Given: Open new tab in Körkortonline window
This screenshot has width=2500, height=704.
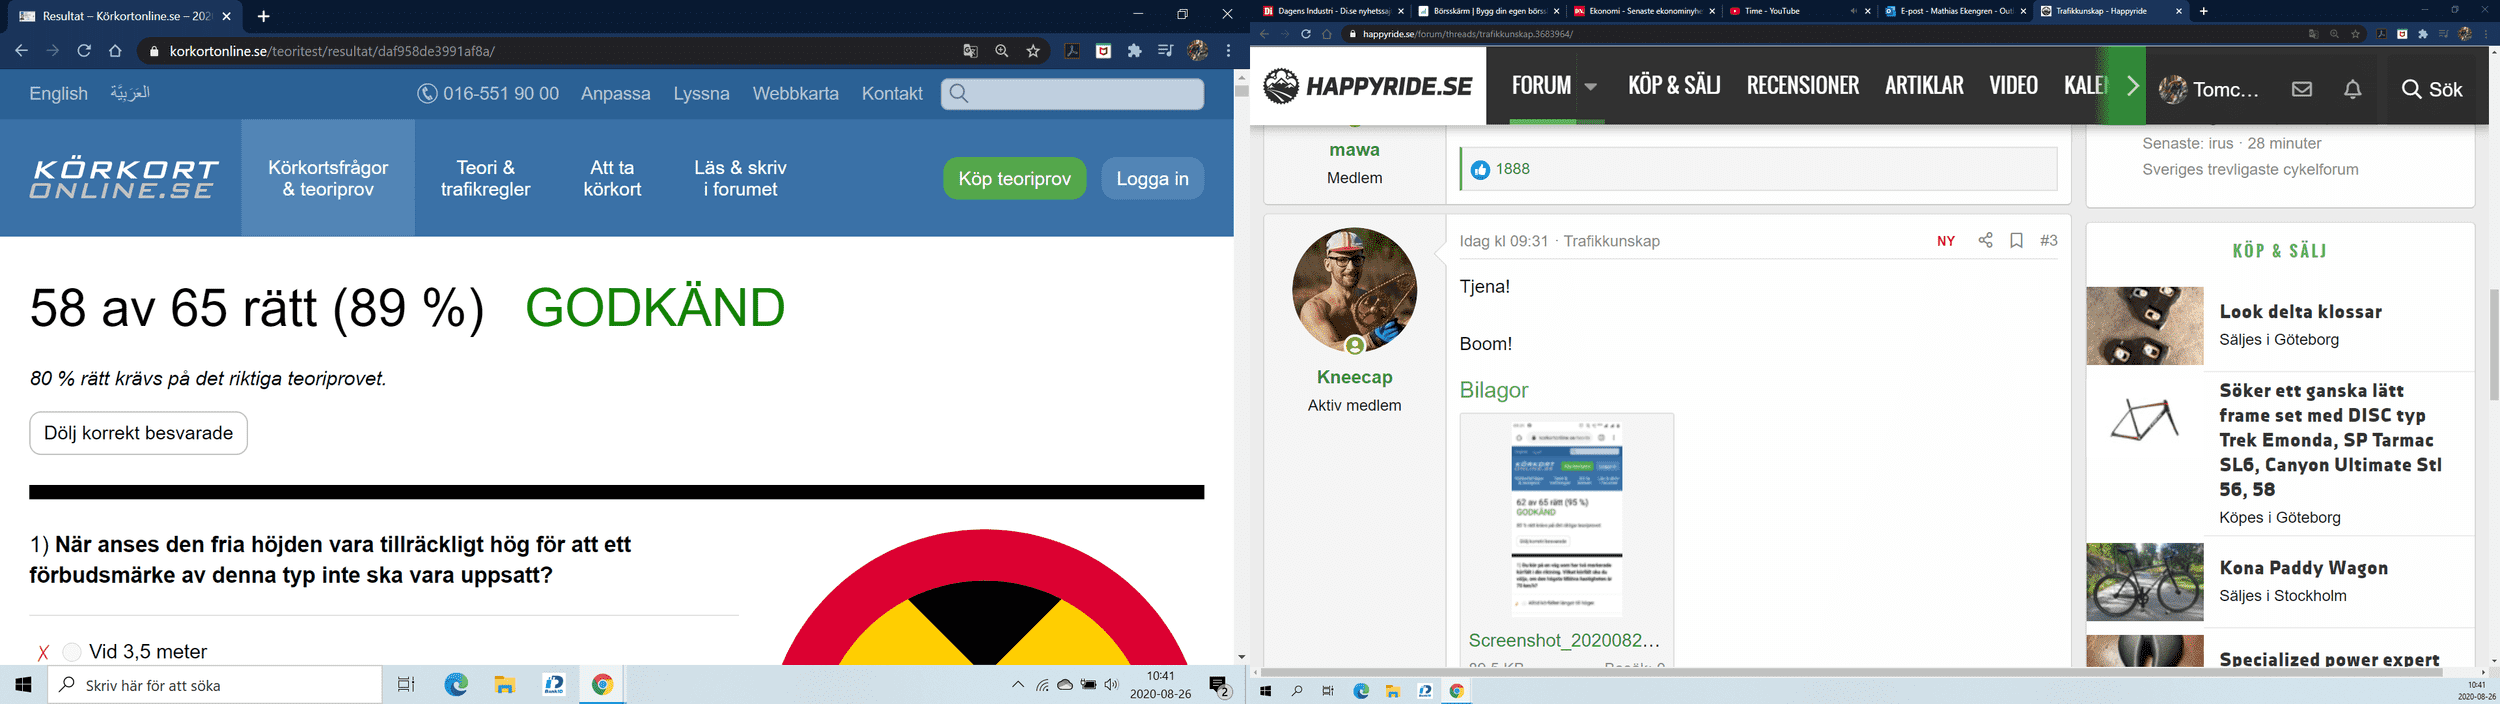Looking at the screenshot, I should tap(263, 16).
